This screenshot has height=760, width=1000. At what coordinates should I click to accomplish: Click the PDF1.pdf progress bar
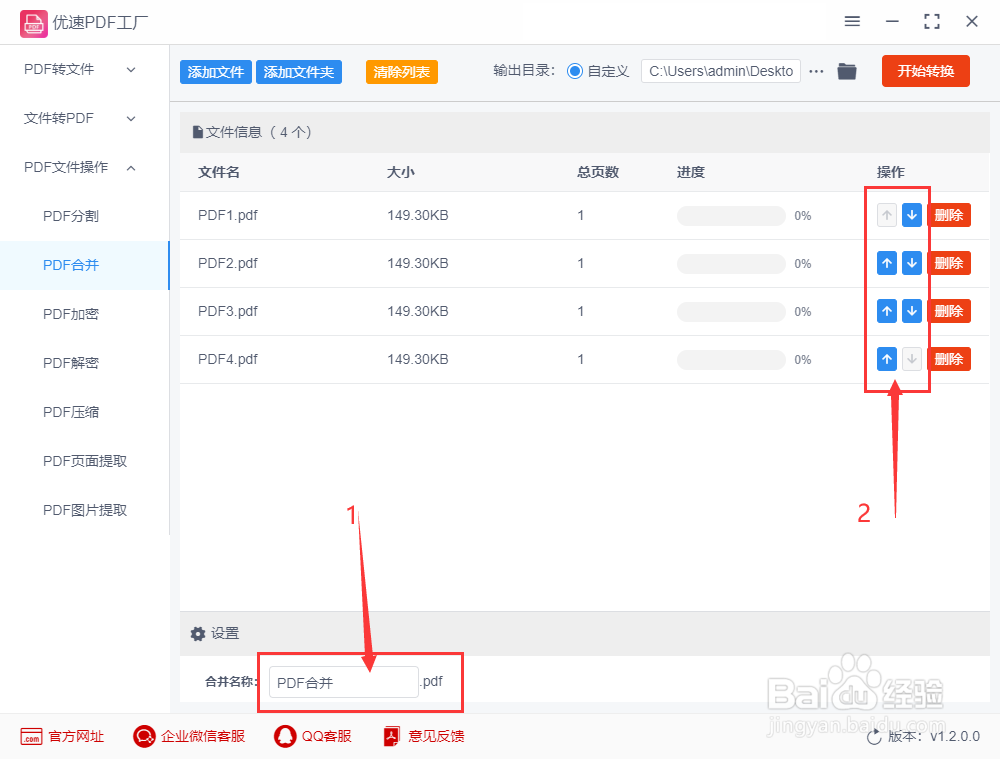[x=731, y=216]
